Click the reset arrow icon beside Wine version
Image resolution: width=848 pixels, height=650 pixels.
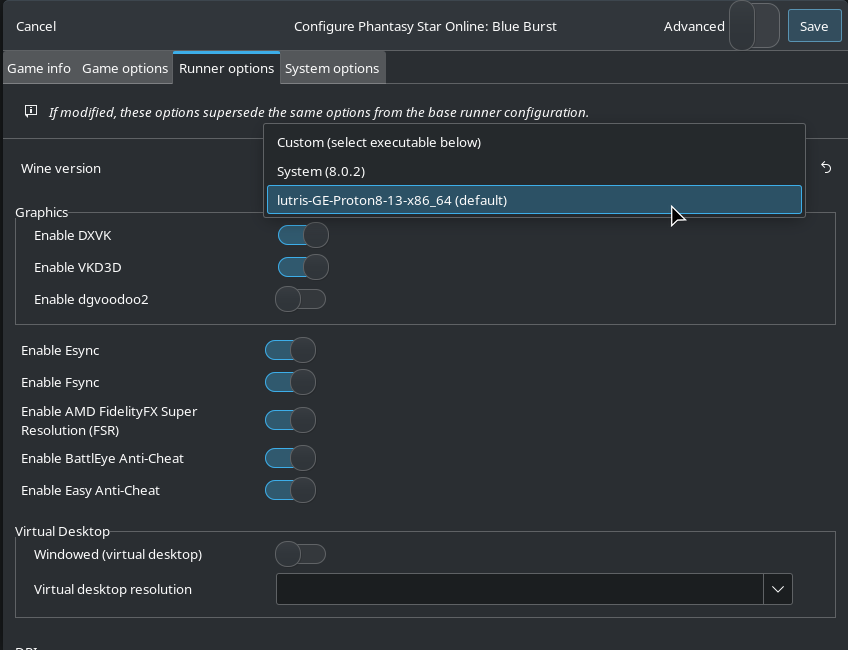826,168
